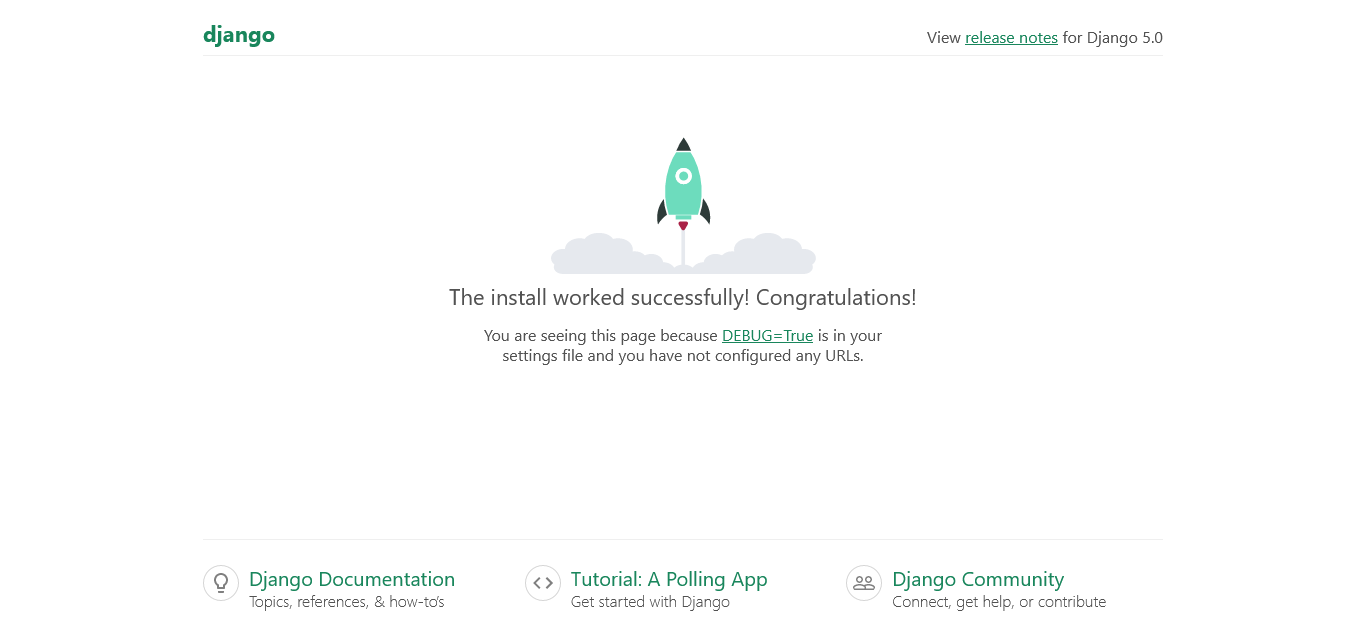Screen dimensions: 1366x635
Task: Open the DEBUG=True settings link
Action: [x=766, y=335]
